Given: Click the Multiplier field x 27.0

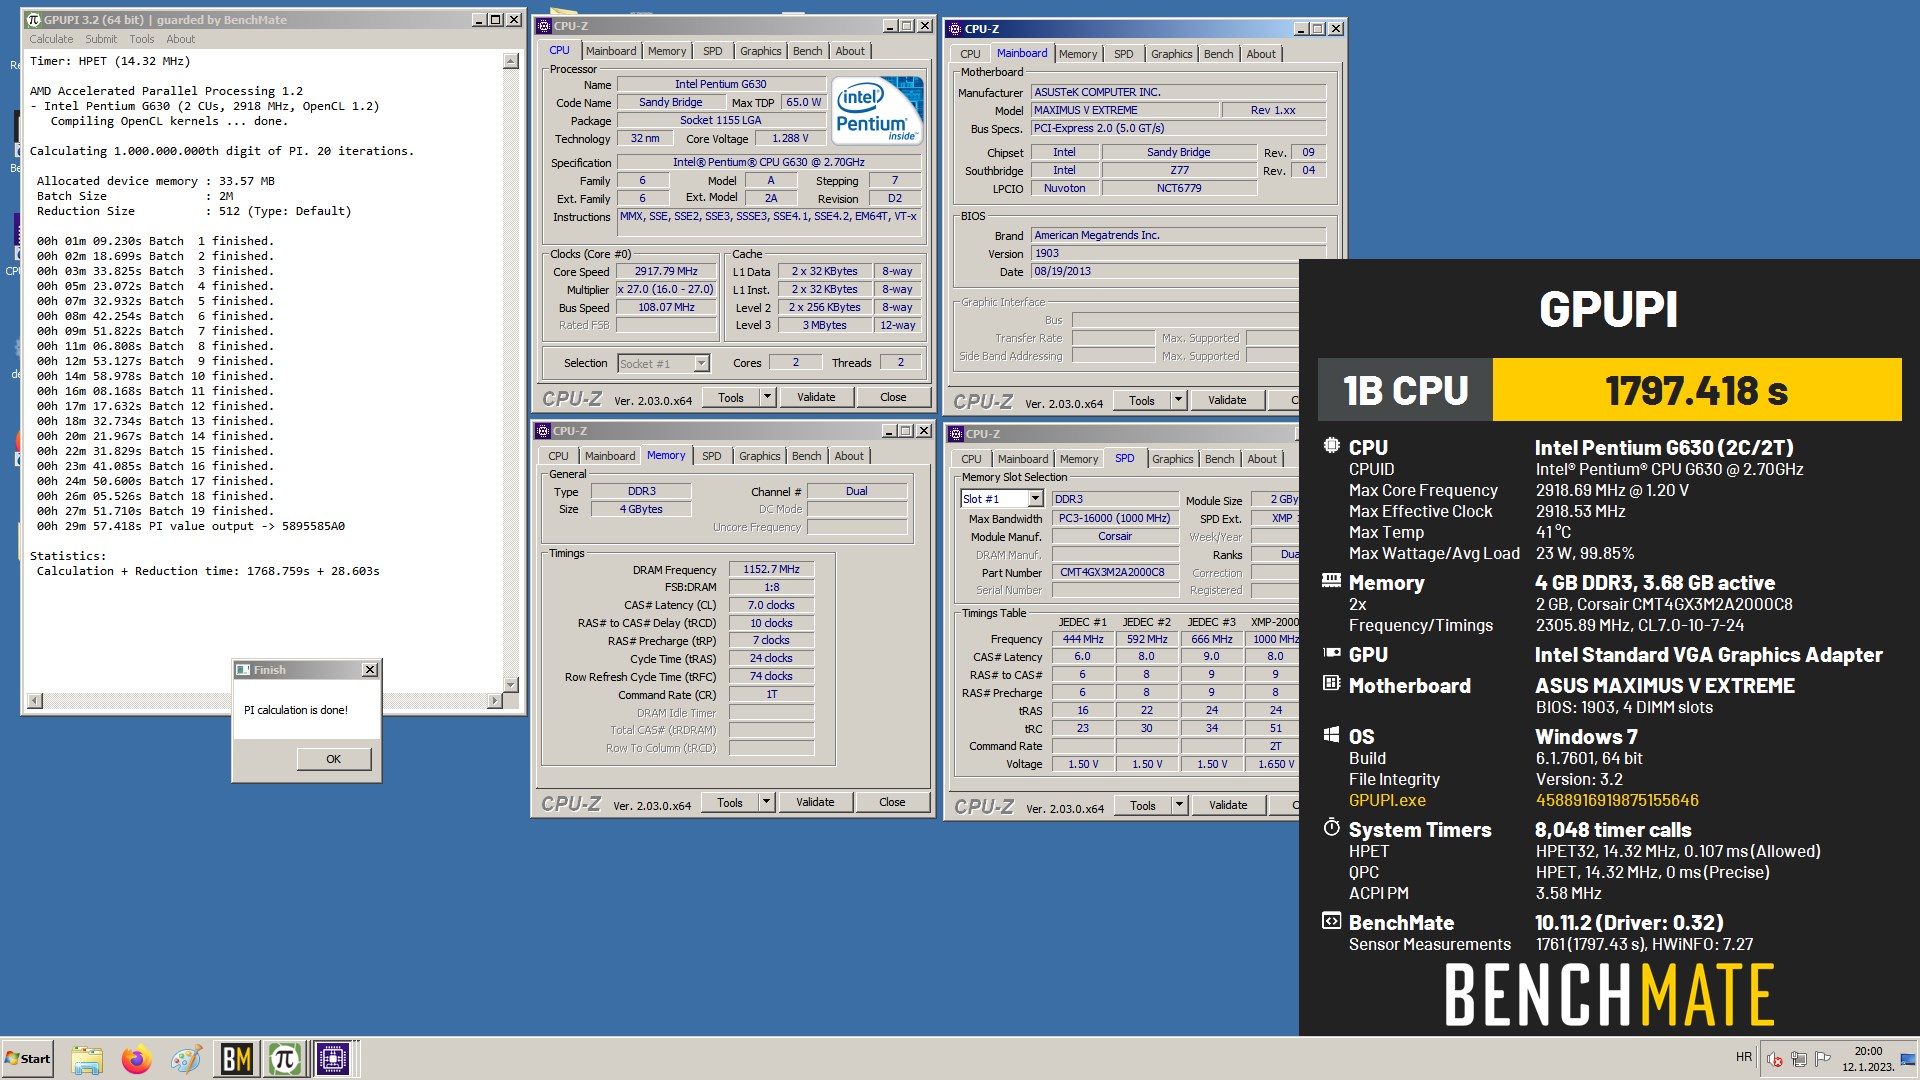Looking at the screenshot, I should (666, 289).
